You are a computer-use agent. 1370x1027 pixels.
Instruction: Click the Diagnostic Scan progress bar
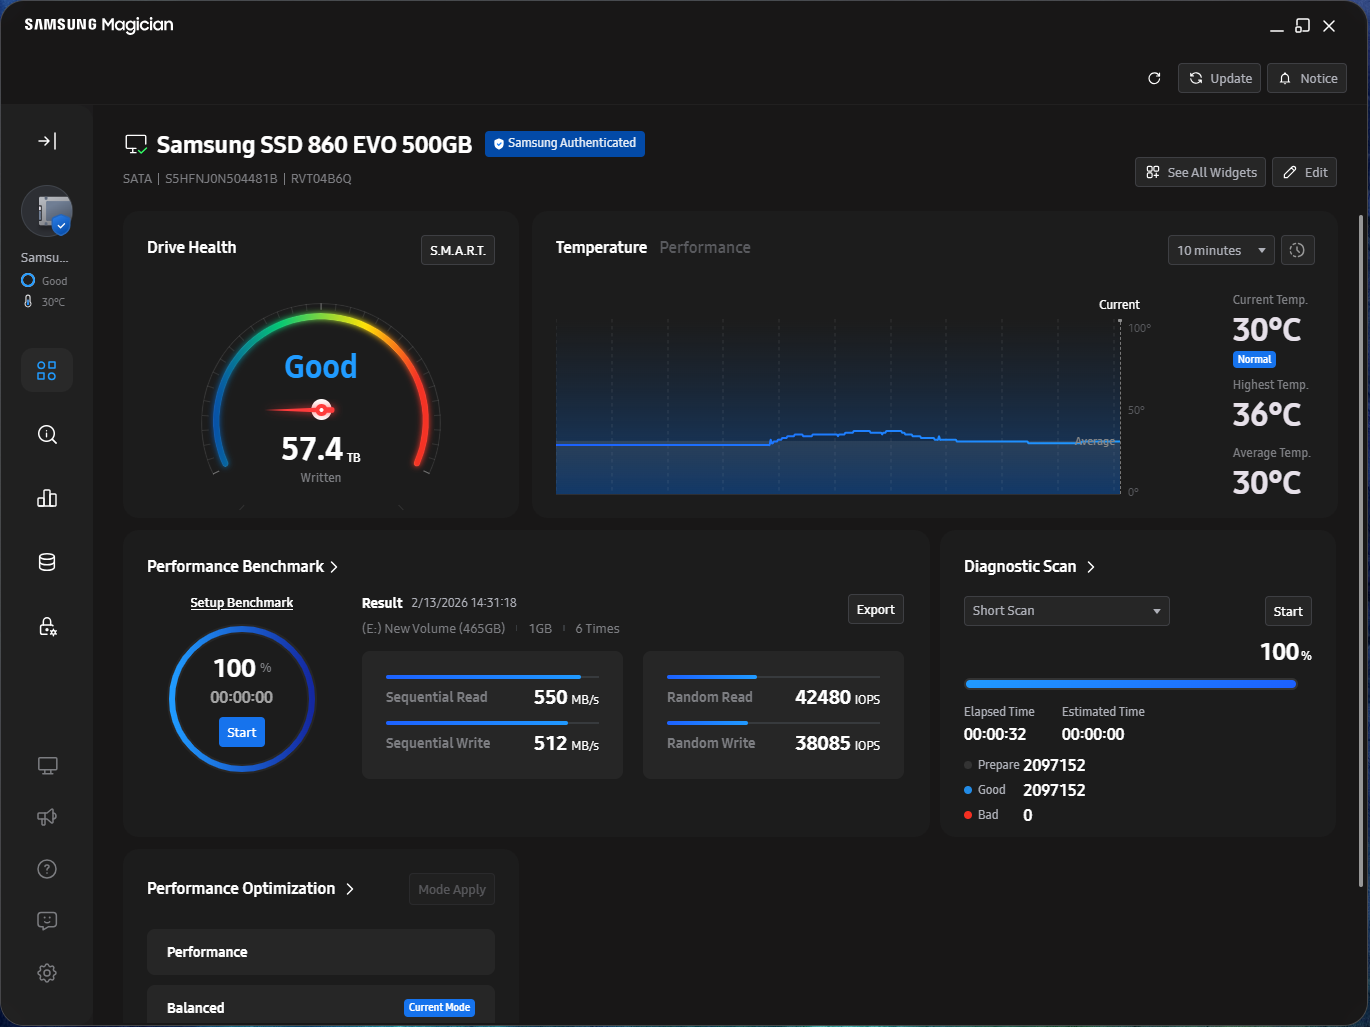[x=1130, y=684]
